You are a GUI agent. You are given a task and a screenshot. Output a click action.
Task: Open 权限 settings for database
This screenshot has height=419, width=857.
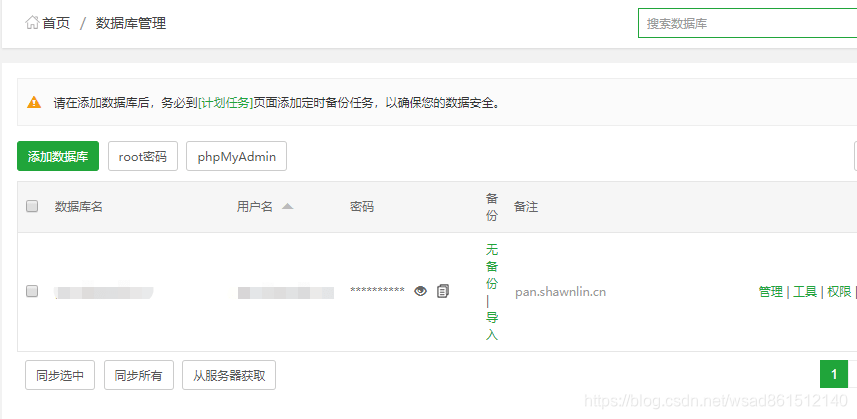click(x=839, y=292)
